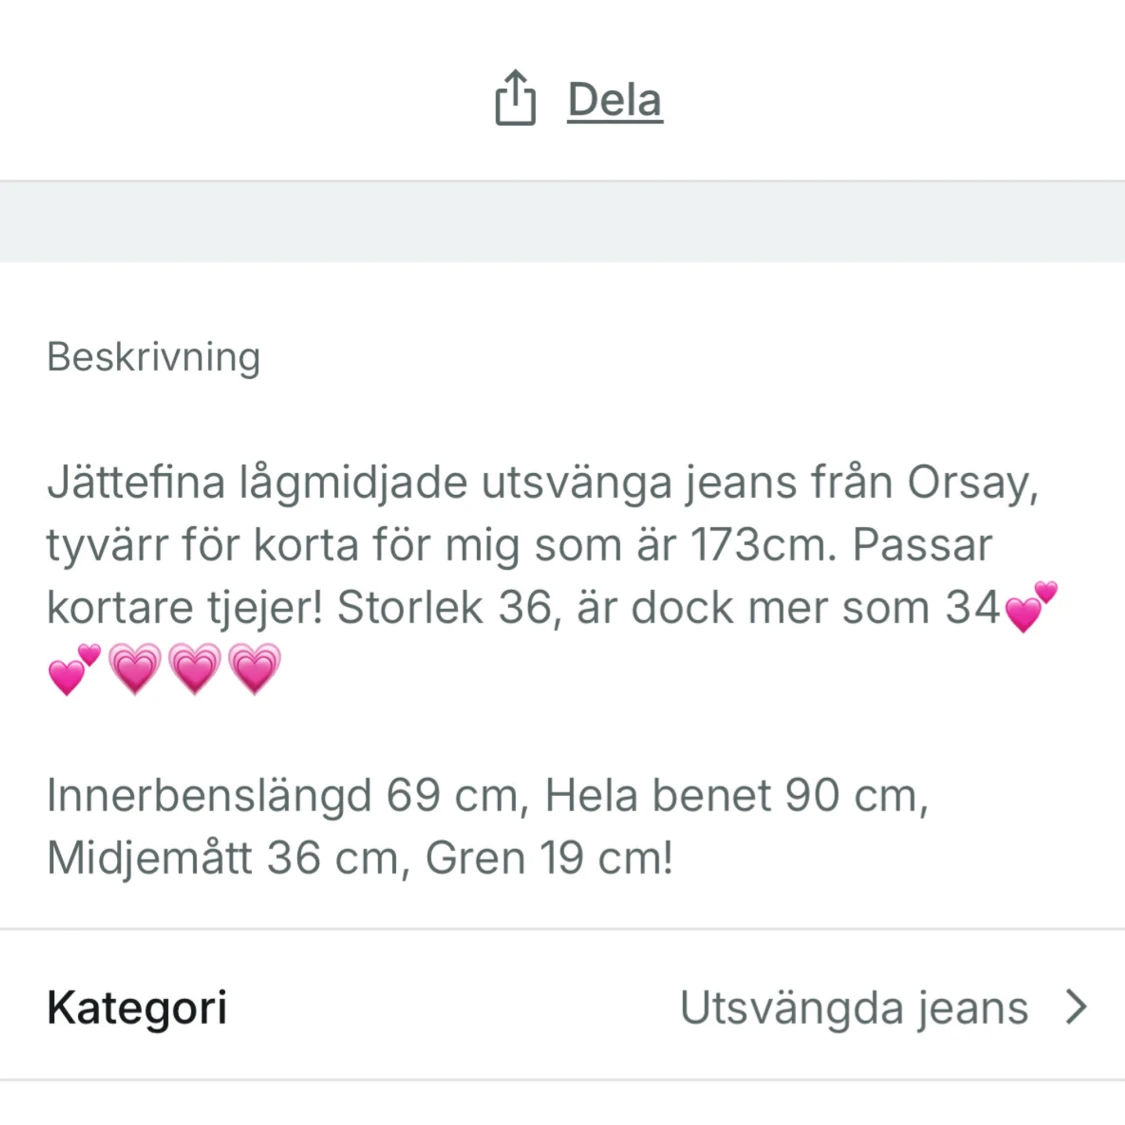This screenshot has width=1125, height=1125.
Task: Click the grey divider band below Dela
Action: click(x=562, y=222)
